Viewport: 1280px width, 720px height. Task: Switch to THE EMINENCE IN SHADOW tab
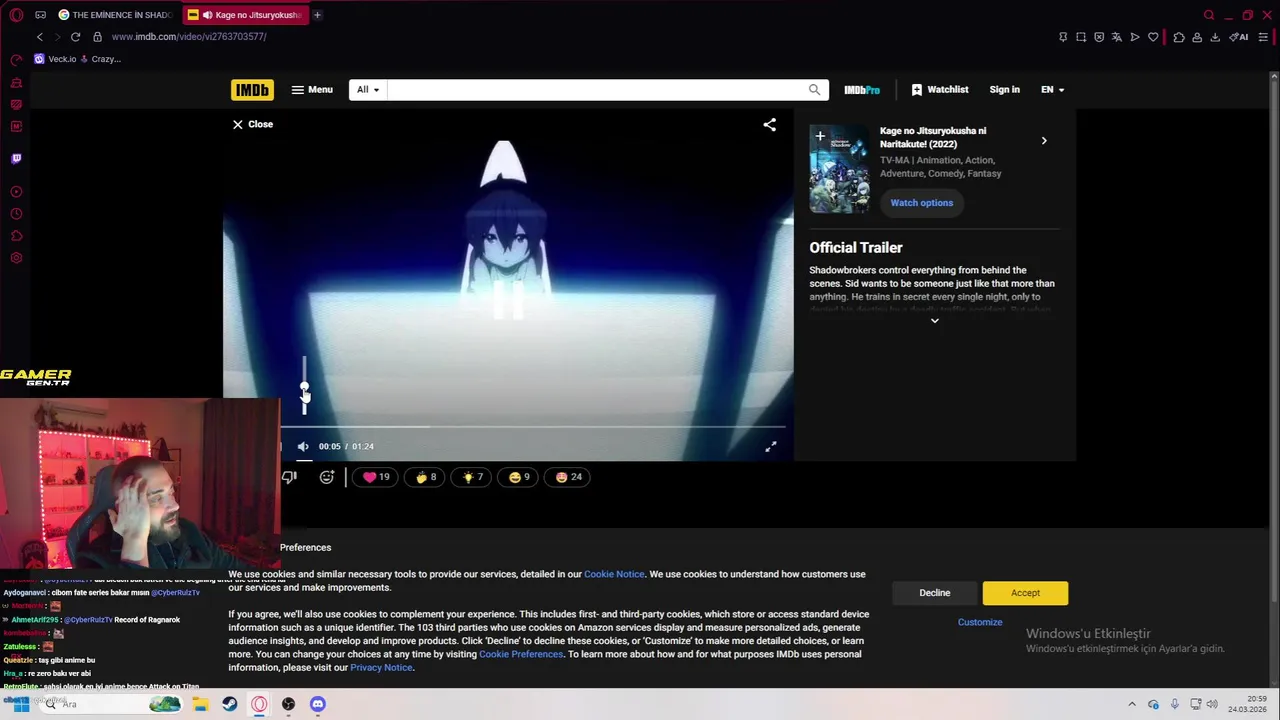[x=115, y=15]
